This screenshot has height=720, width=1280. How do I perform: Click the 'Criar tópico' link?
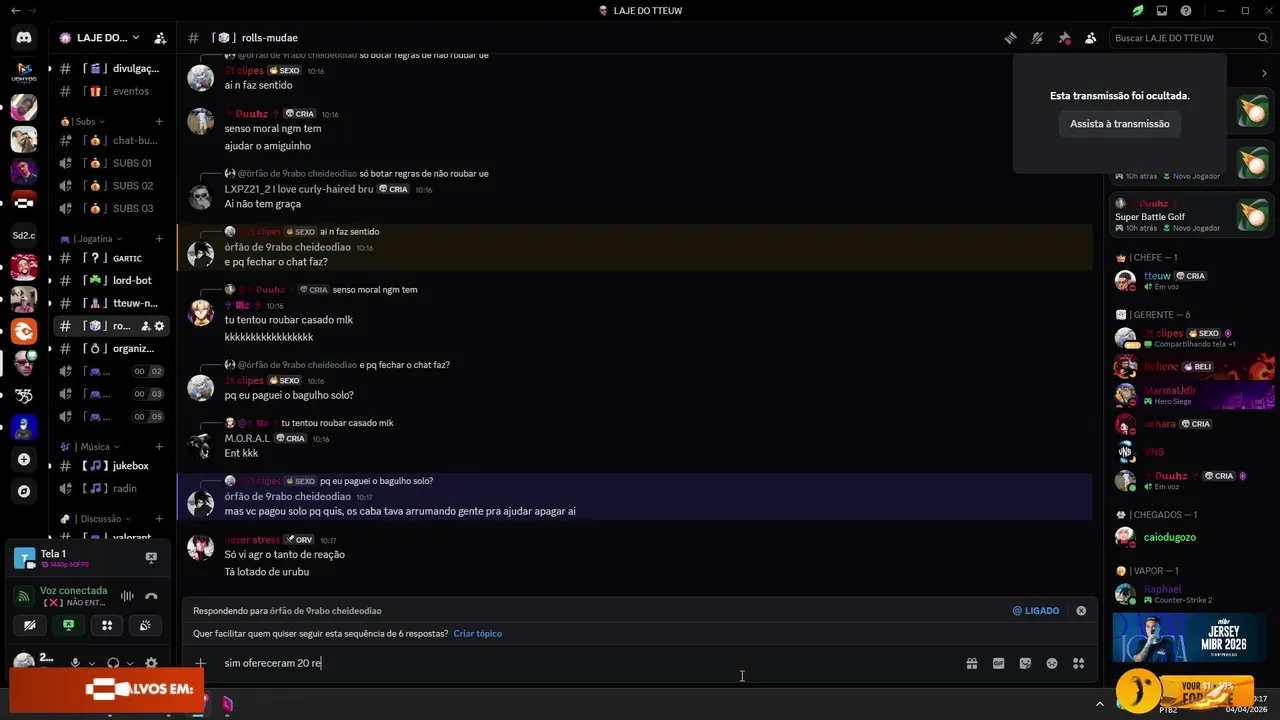click(x=477, y=634)
